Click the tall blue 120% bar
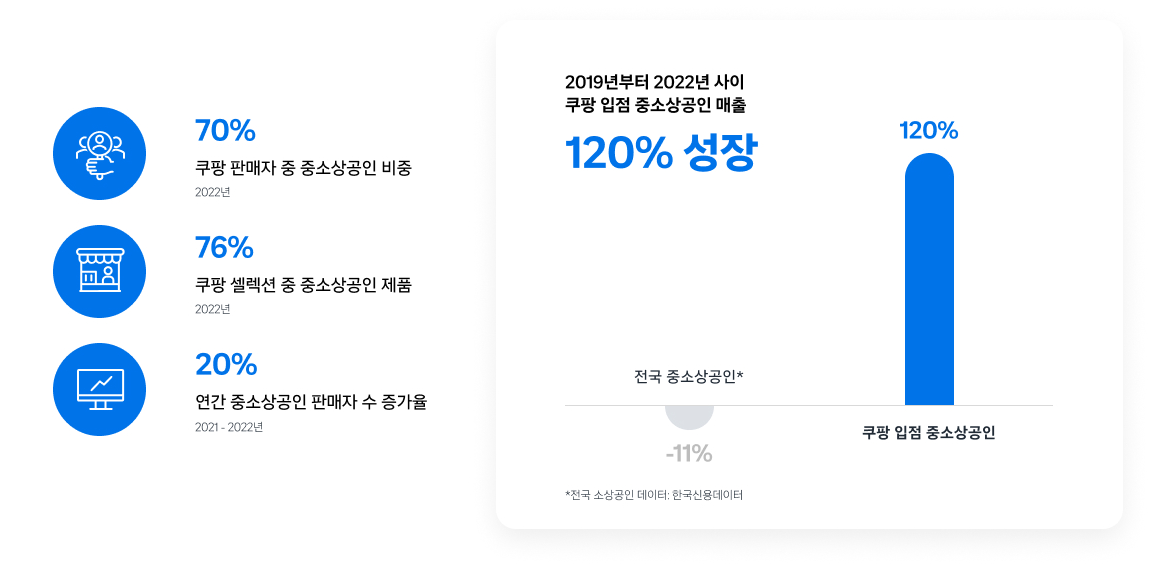Screen dimensions: 1153x569 tap(929, 279)
